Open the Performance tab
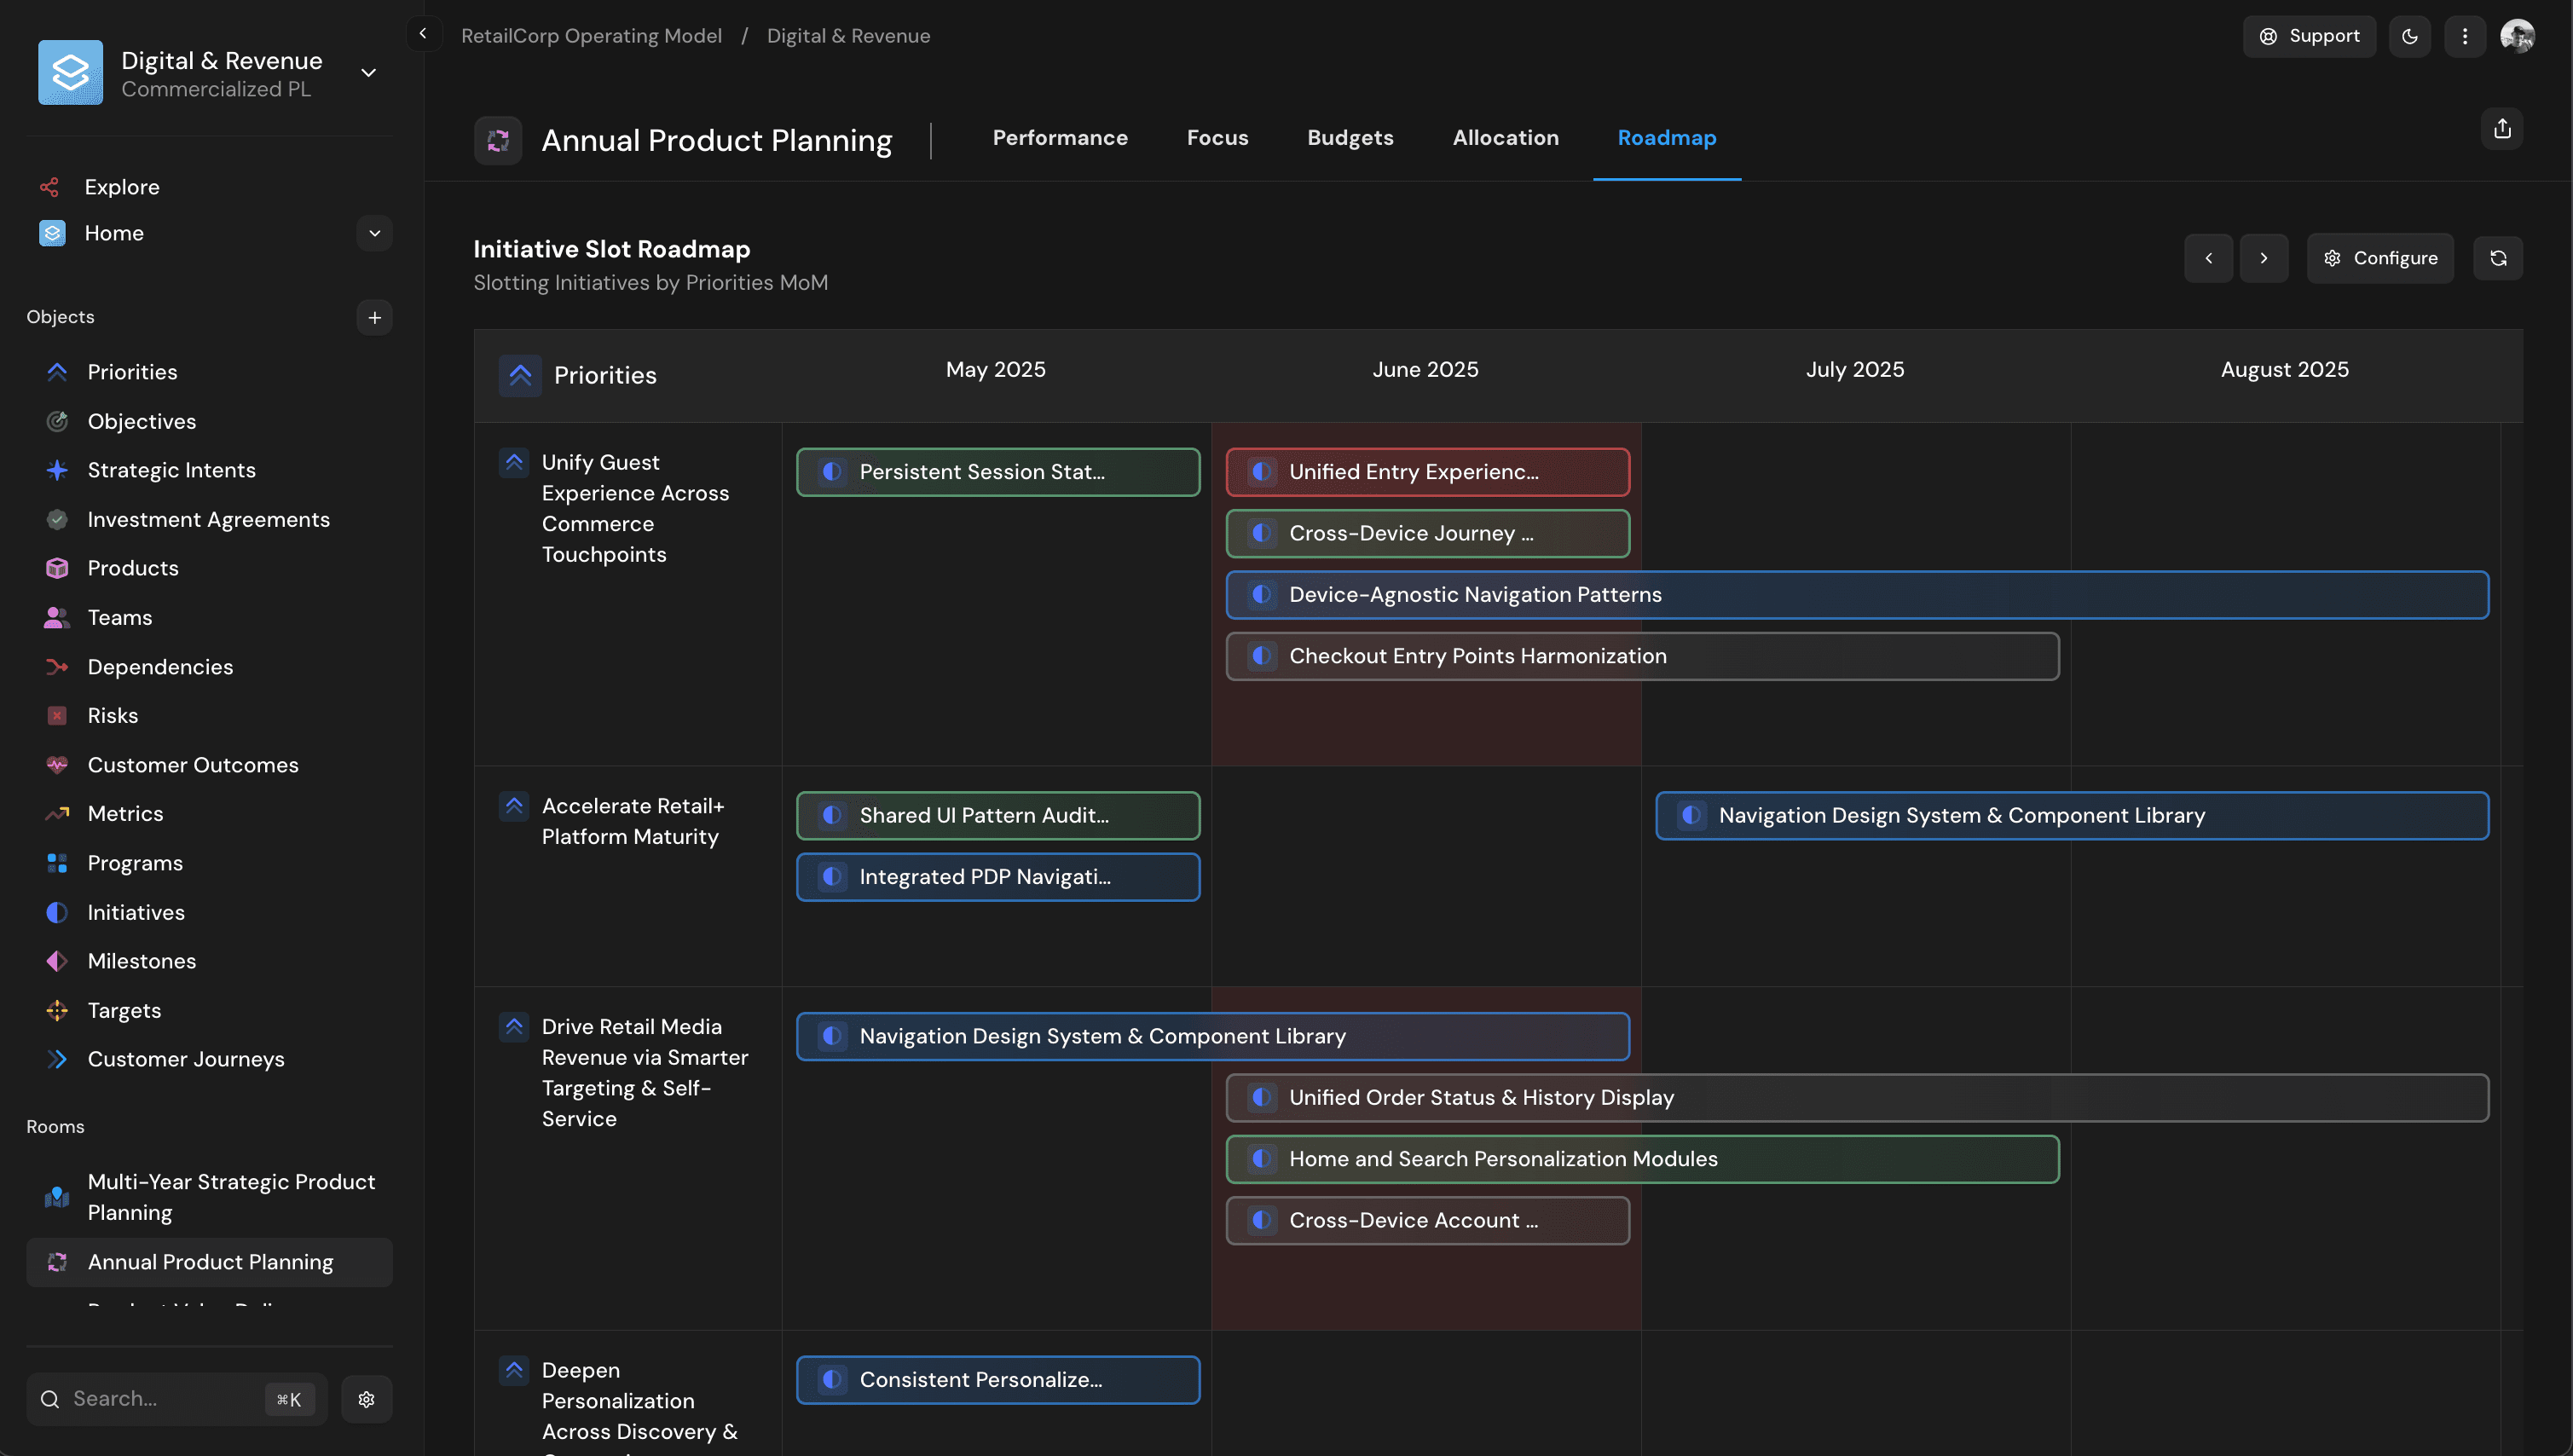Image resolution: width=2573 pixels, height=1456 pixels. click(x=1060, y=138)
